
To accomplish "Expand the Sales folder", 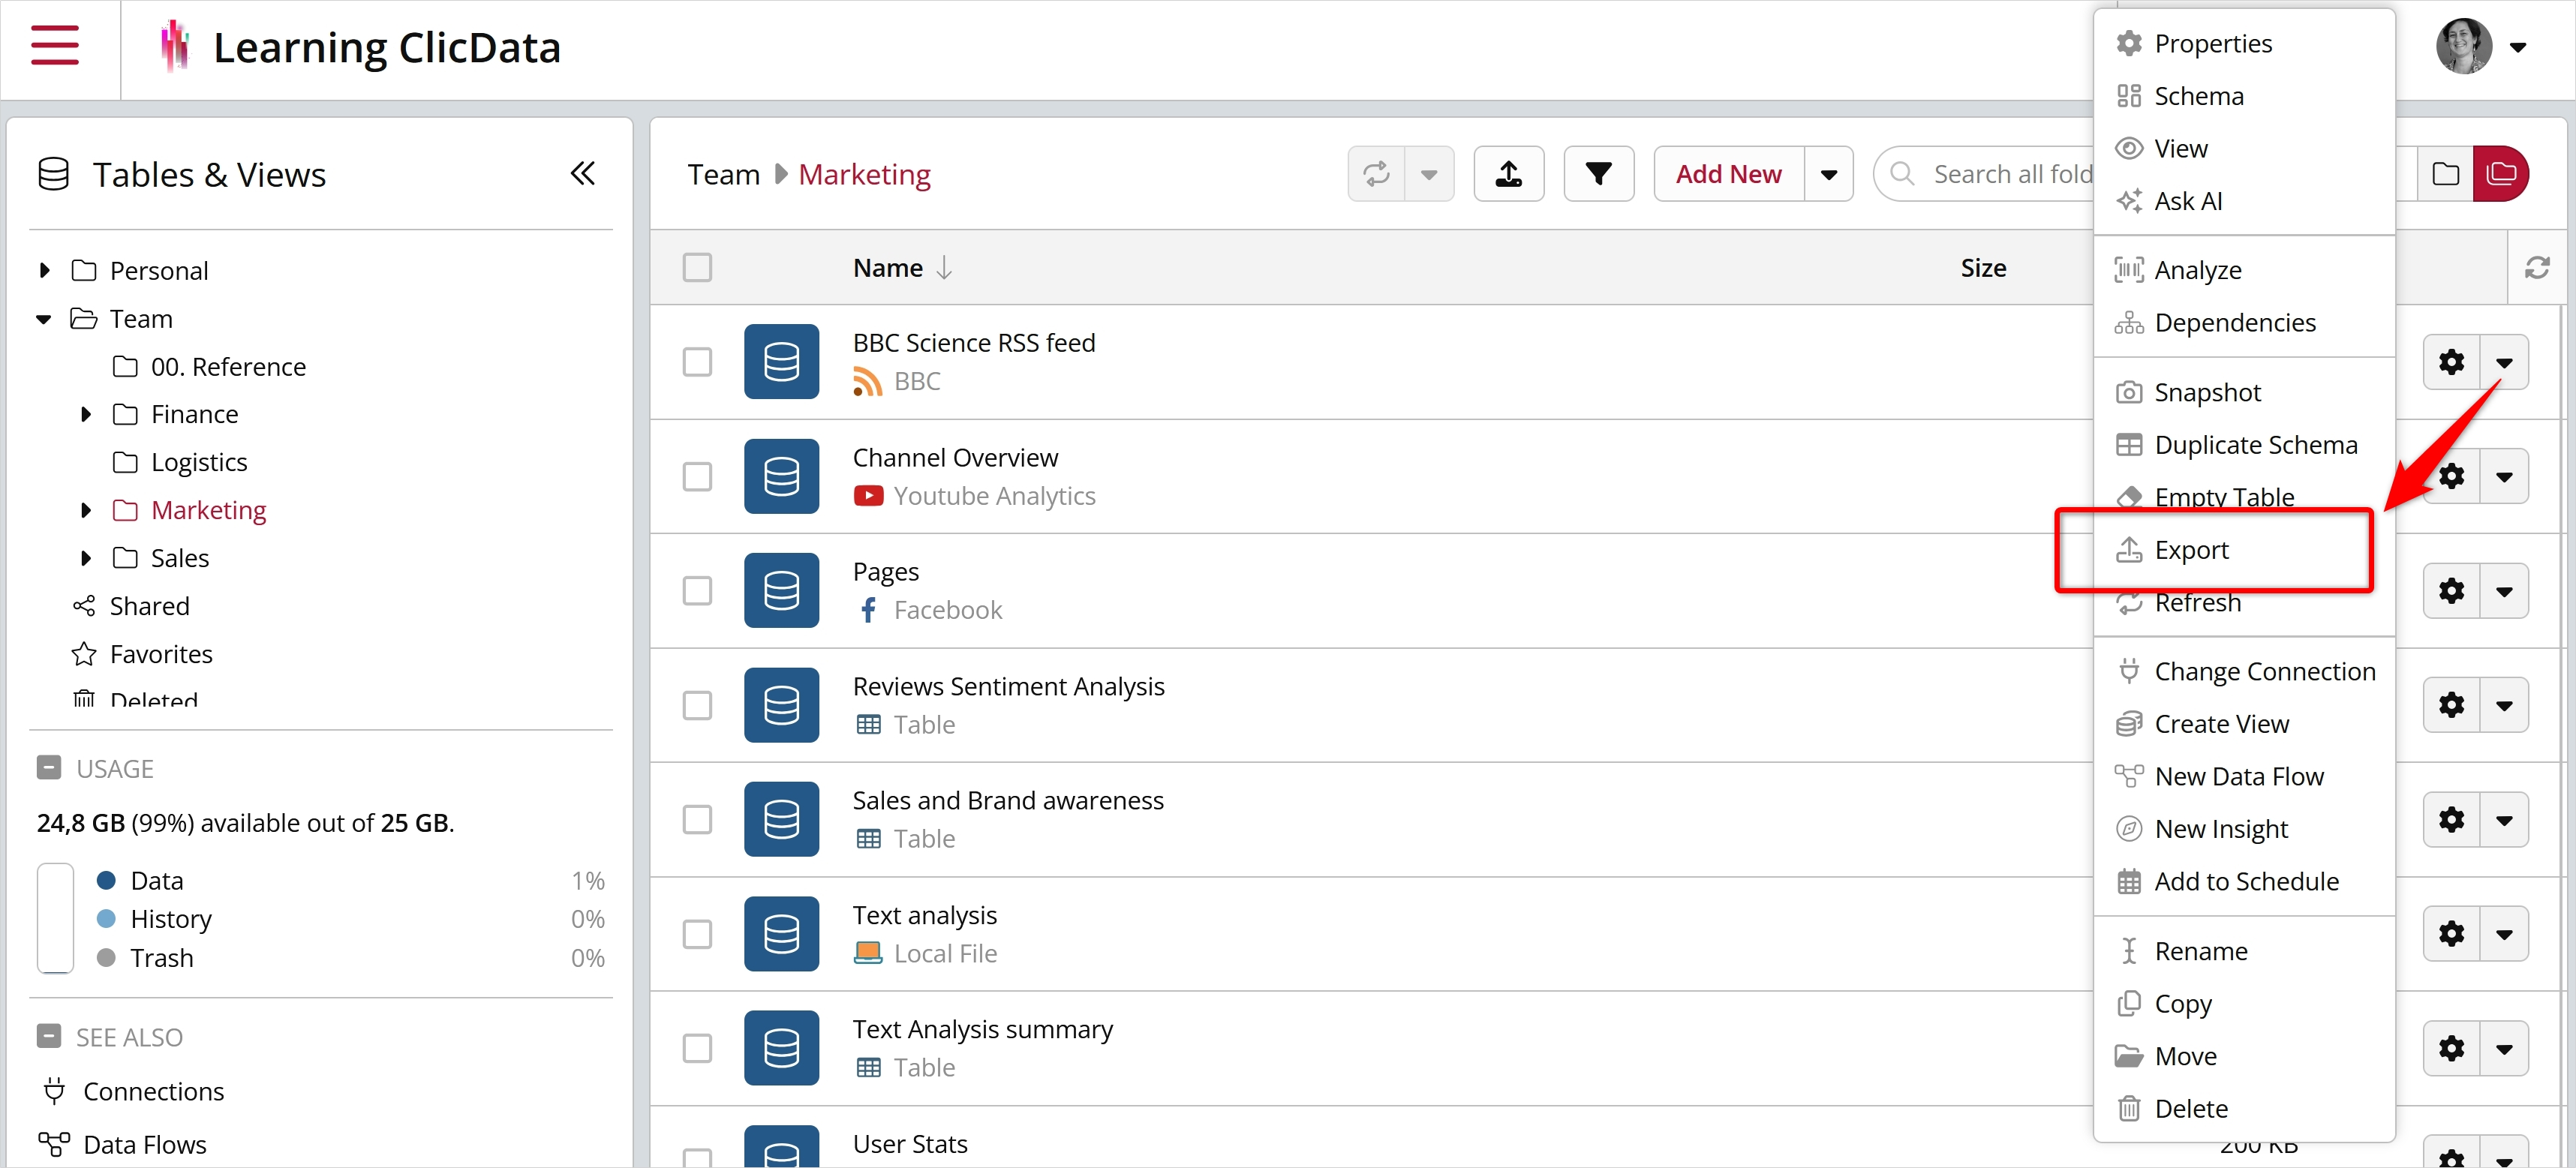I will click(86, 558).
